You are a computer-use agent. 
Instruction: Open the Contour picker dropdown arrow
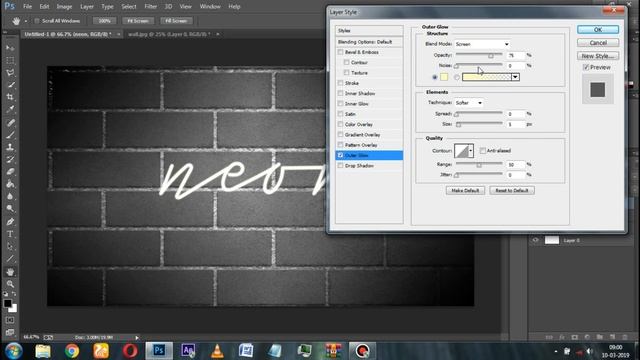tap(471, 151)
